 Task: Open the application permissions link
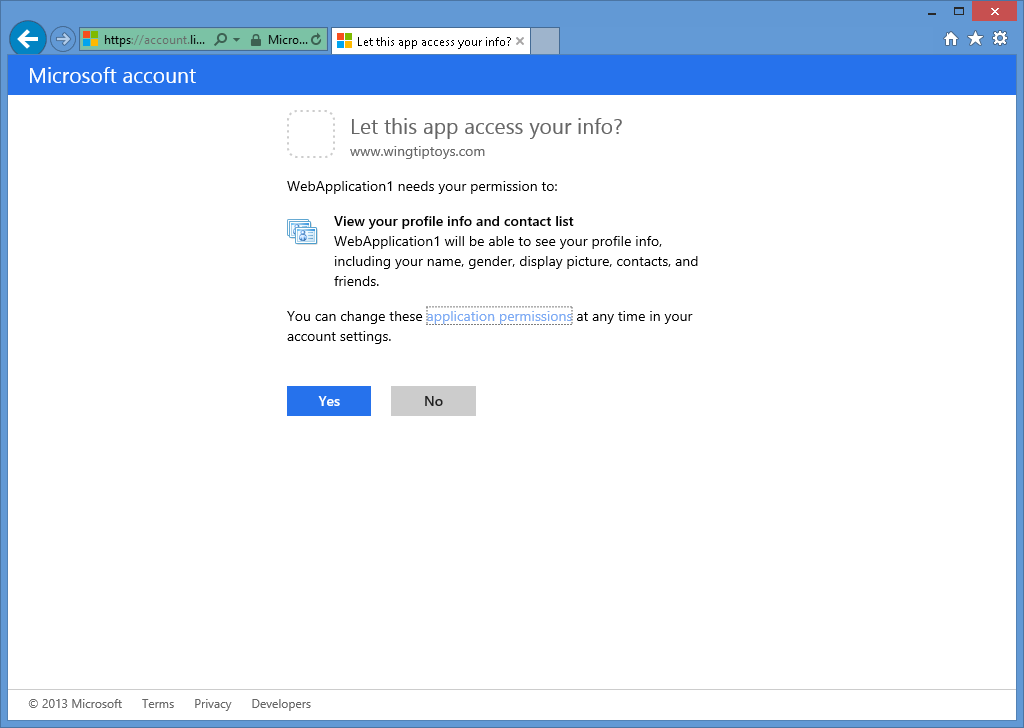[x=499, y=315]
